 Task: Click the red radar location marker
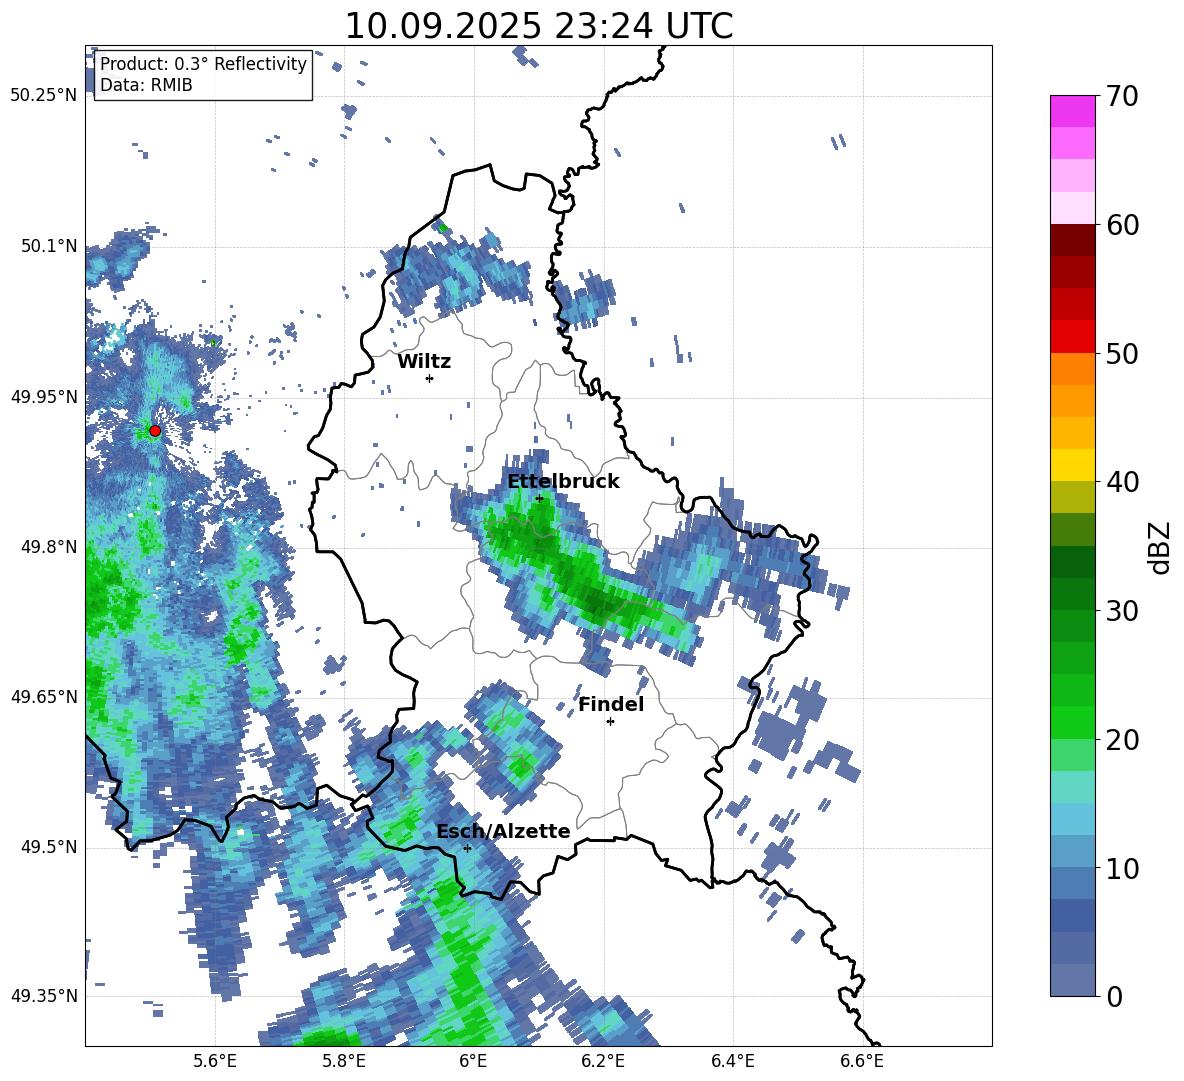(x=155, y=431)
